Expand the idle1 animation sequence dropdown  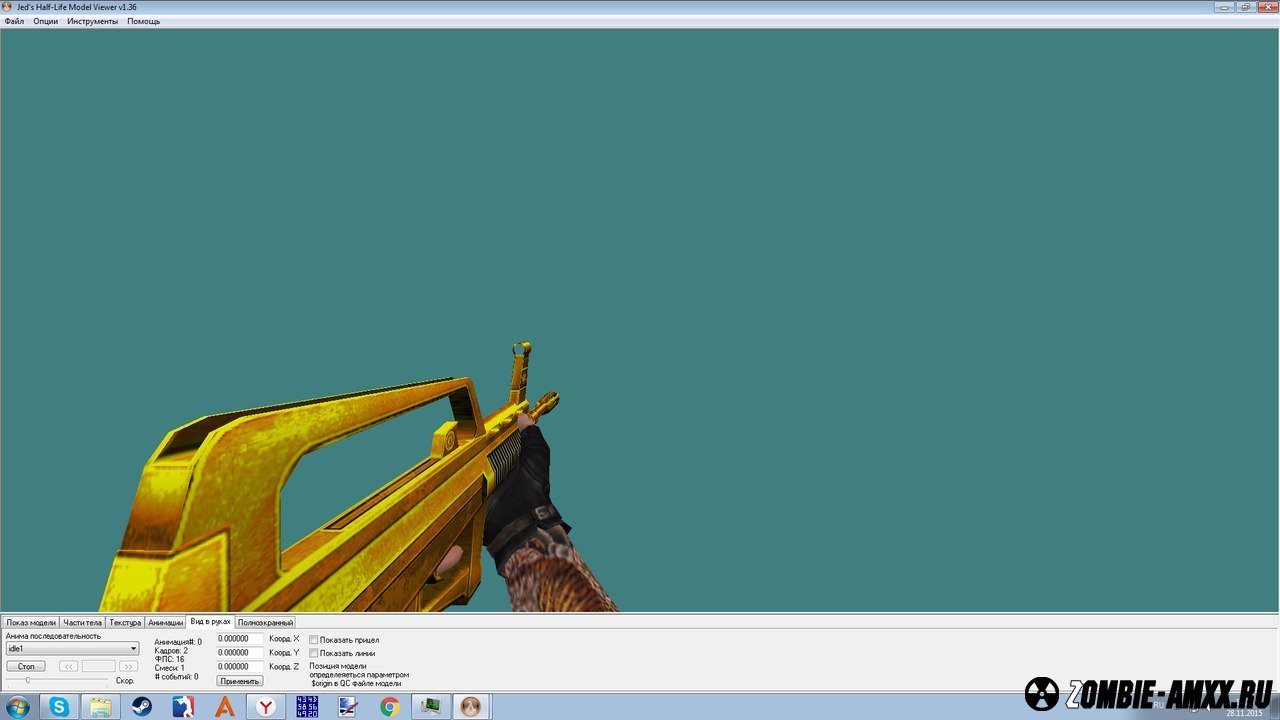tap(72, 648)
